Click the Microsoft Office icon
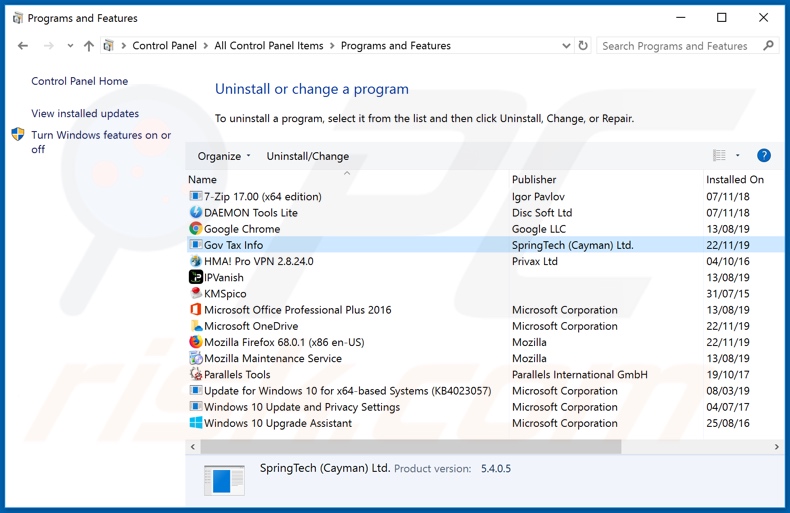 [195, 309]
